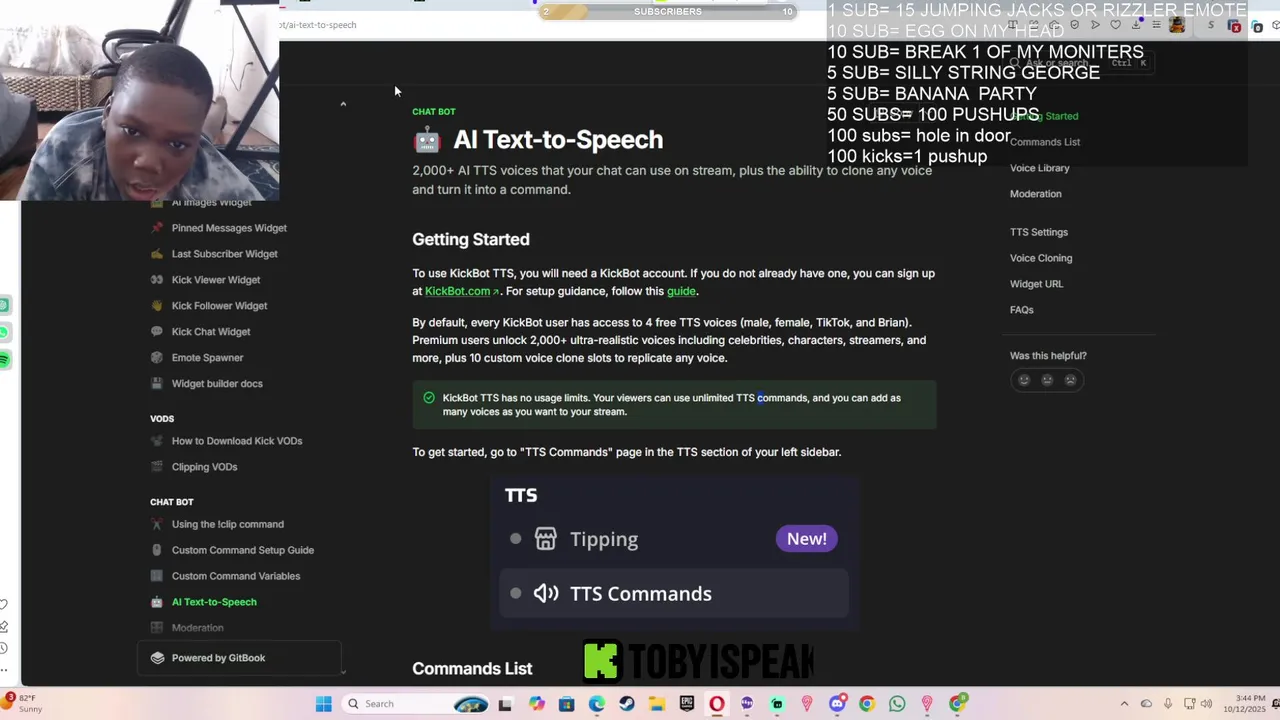The width and height of the screenshot is (1280, 720).
Task: Open Task View on the taskbar
Action: 505,704
